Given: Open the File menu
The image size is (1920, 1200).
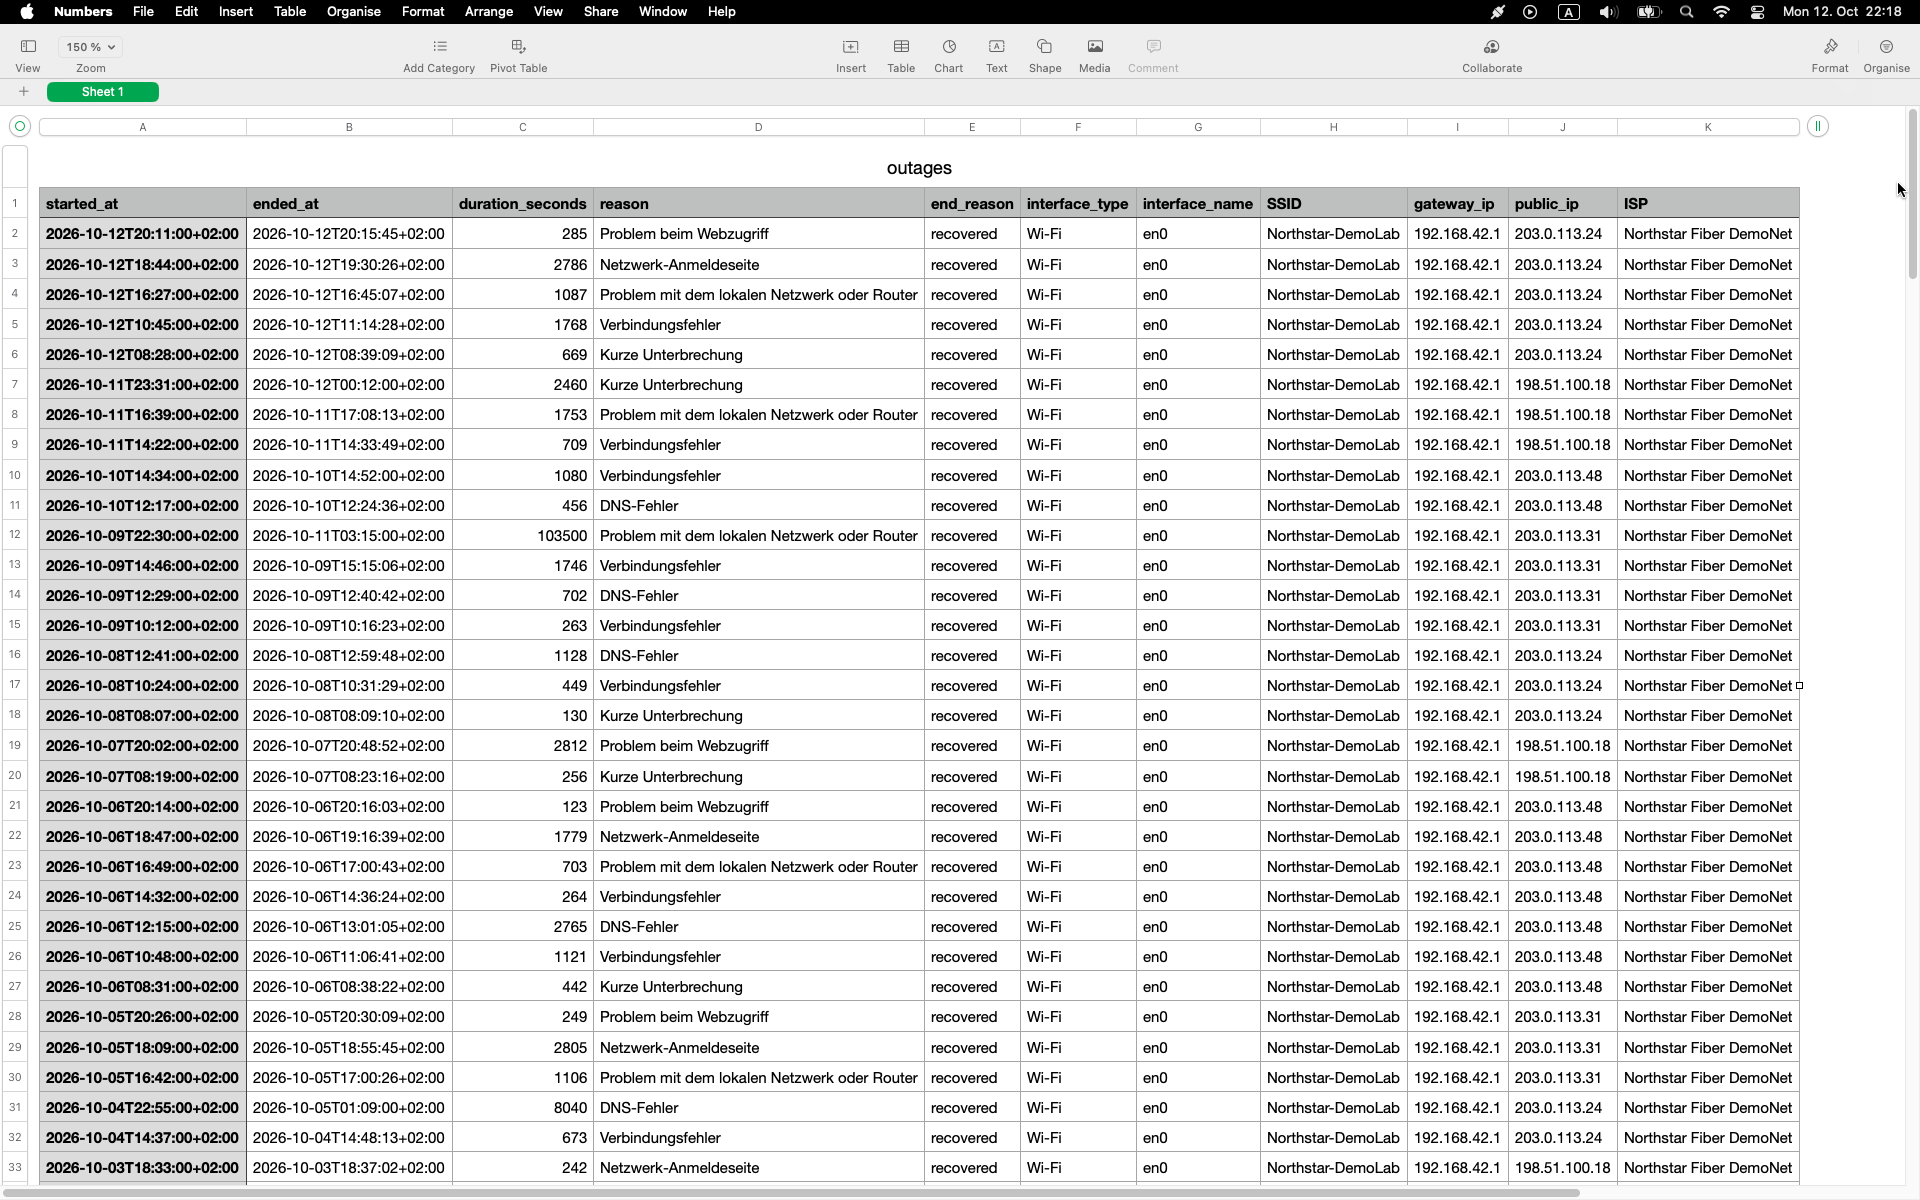Looking at the screenshot, I should click(x=143, y=12).
